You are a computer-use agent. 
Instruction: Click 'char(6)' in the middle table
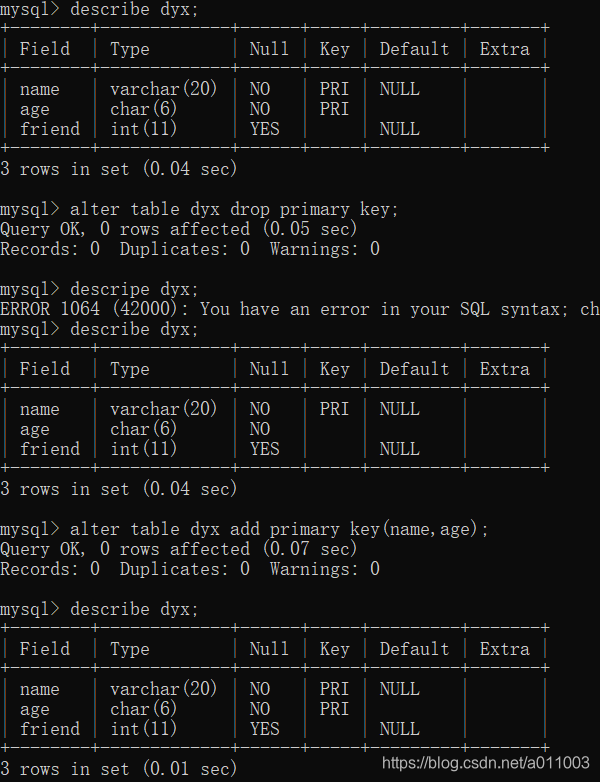144,429
